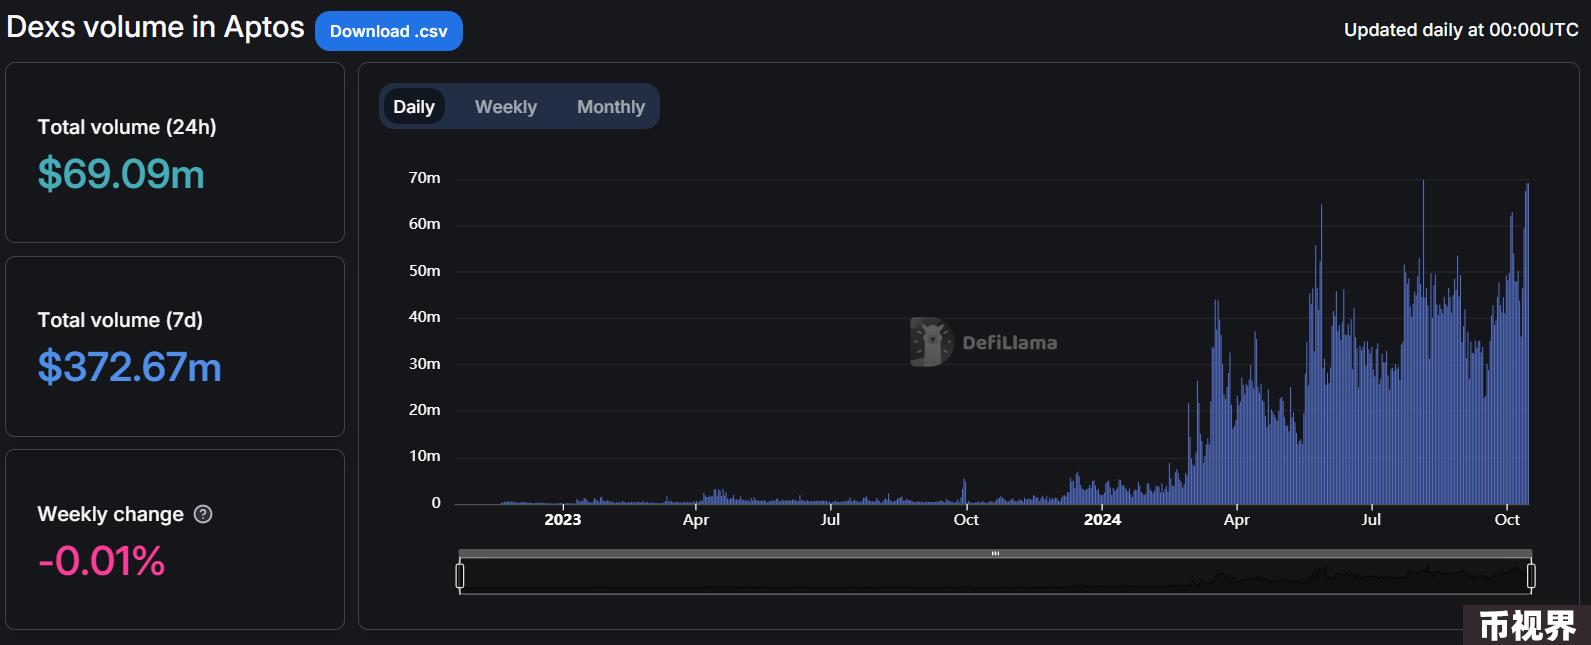Image resolution: width=1591 pixels, height=645 pixels.
Task: Click the 30m y-axis label
Action: pyautogui.click(x=424, y=364)
